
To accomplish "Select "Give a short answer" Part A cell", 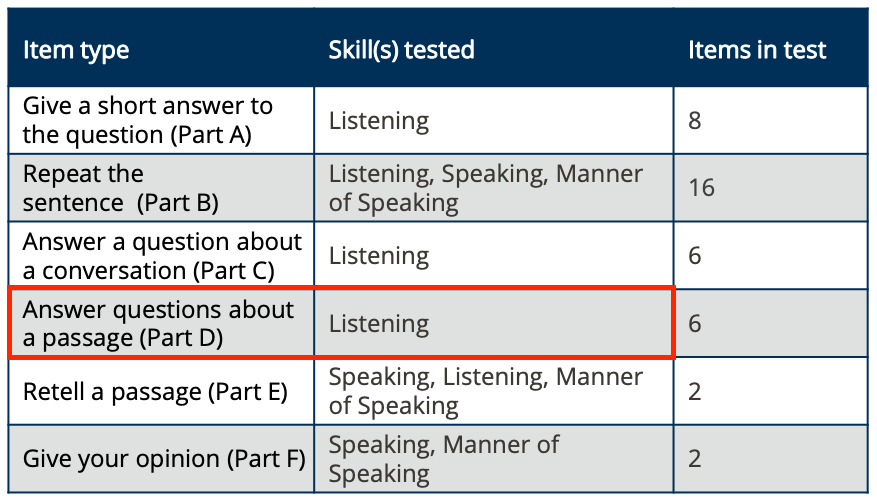I will [148, 120].
